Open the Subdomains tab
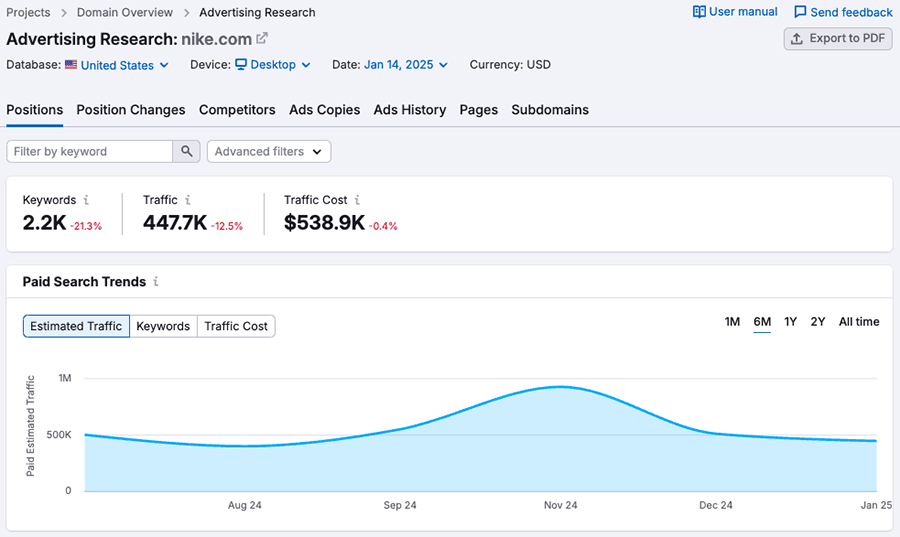This screenshot has width=900, height=537. pos(550,110)
